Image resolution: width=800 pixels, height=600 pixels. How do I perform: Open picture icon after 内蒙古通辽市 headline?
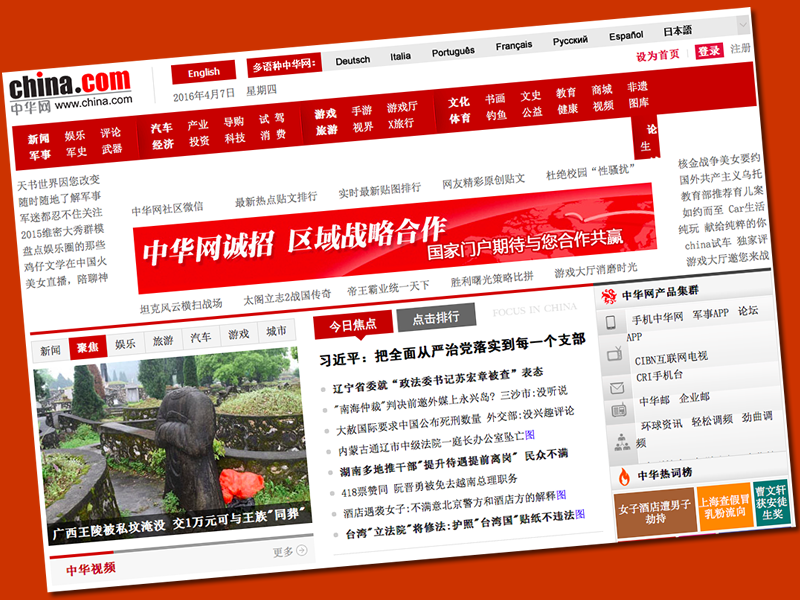point(530,435)
